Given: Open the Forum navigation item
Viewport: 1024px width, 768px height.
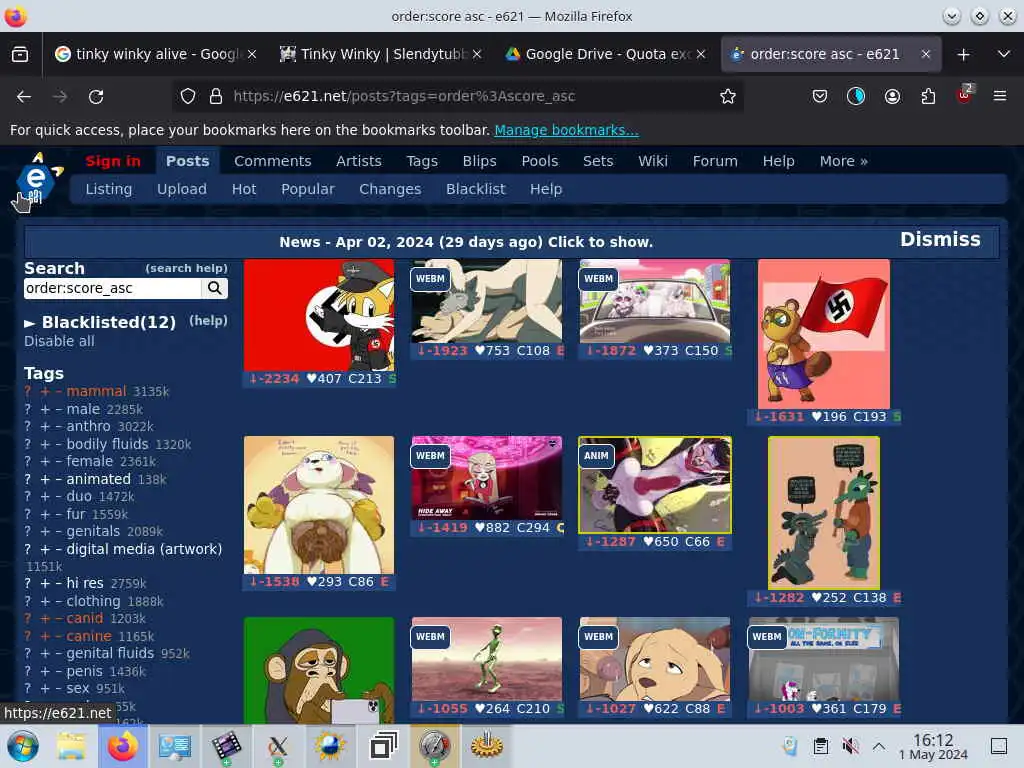Looking at the screenshot, I should click(715, 161).
